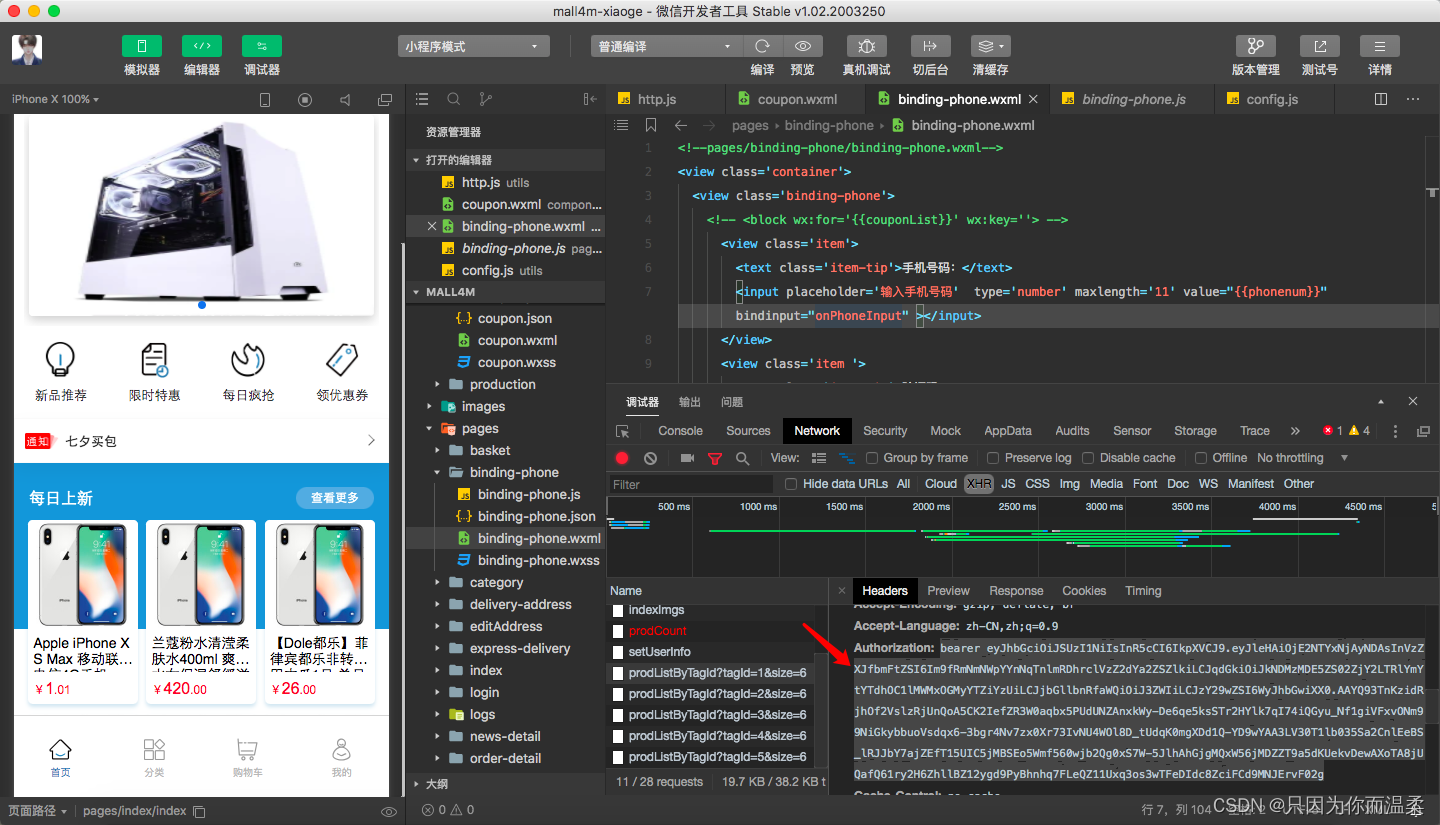Open iPhone X 100% device dropdown
This screenshot has height=825, width=1440.
tap(55, 99)
